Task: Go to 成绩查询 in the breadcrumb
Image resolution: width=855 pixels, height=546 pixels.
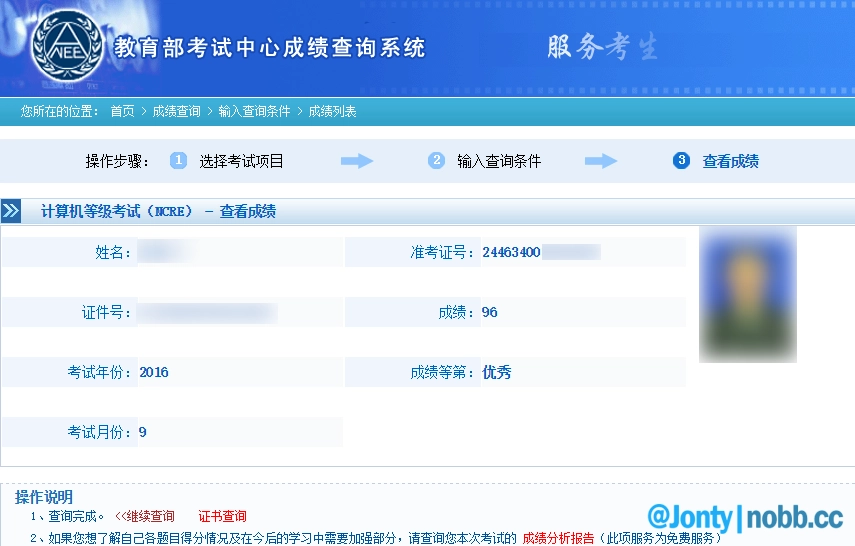Action: (x=176, y=112)
